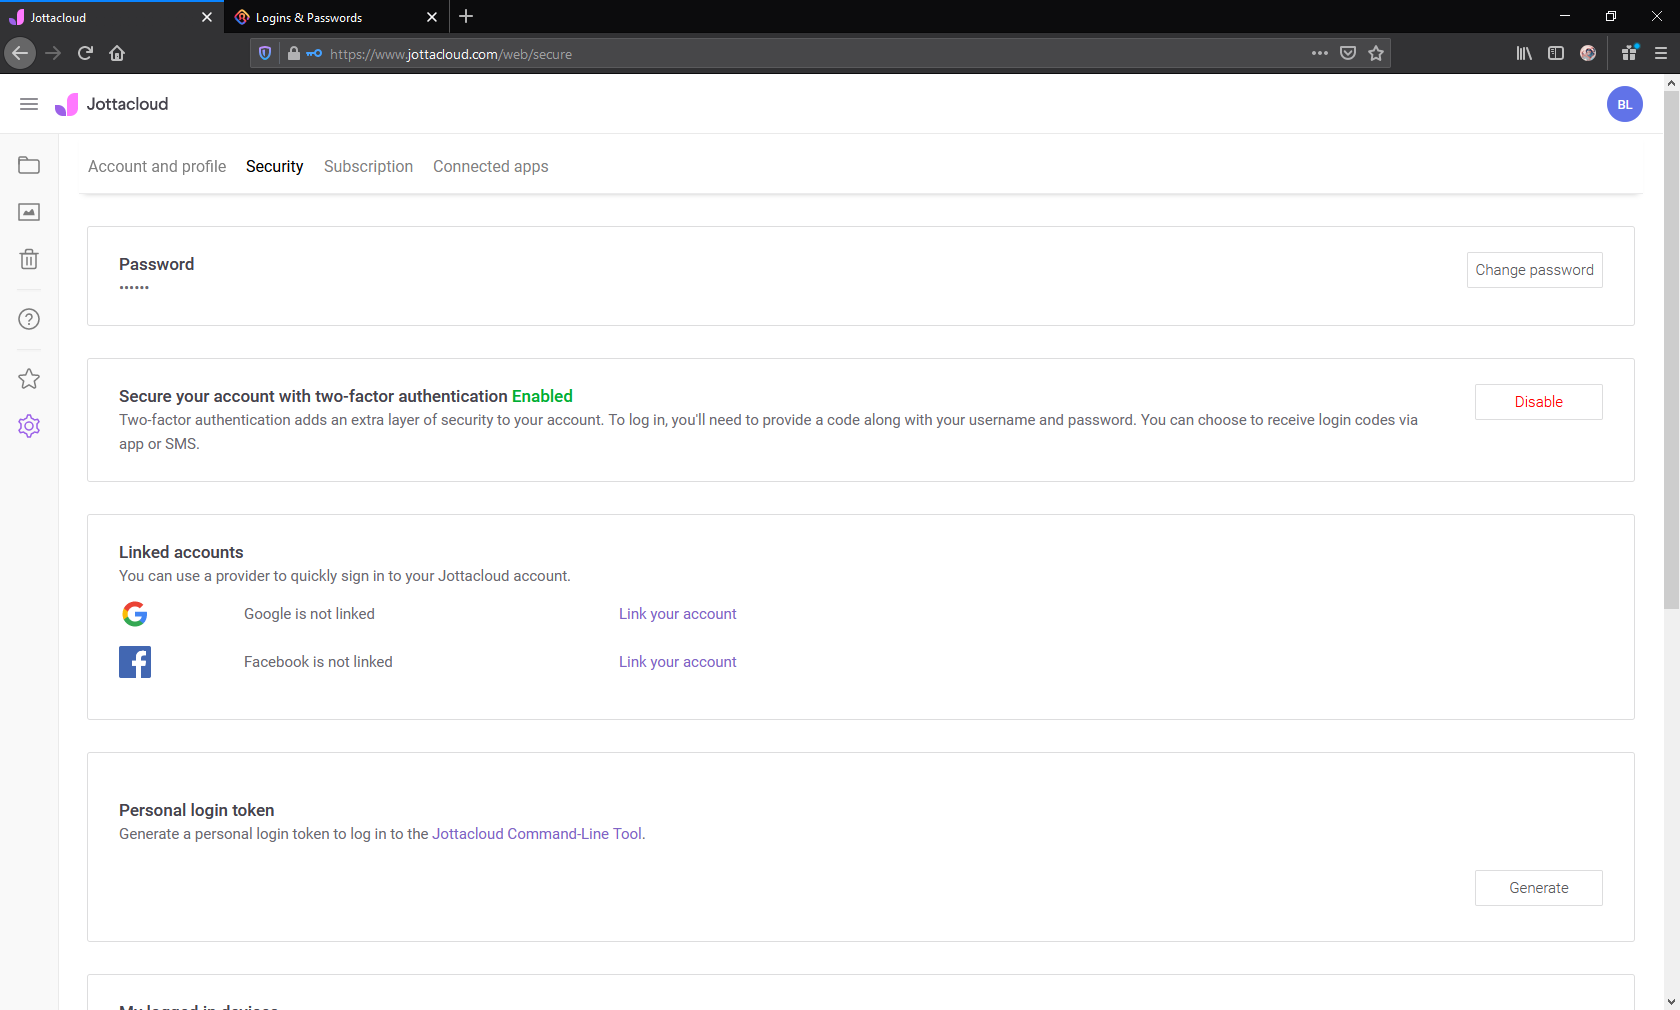The image size is (1680, 1010).
Task: Open the Connected apps tab
Action: point(490,166)
